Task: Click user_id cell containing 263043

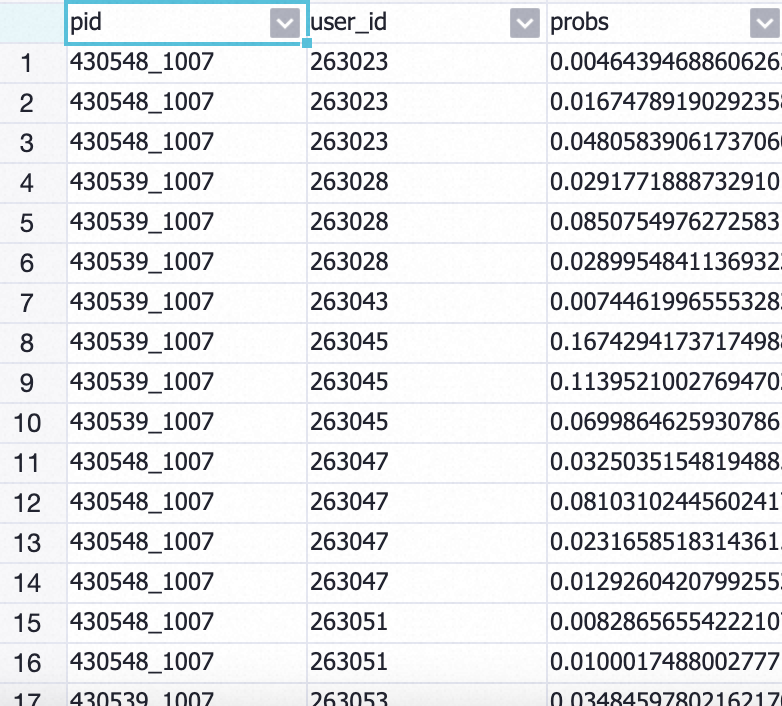Action: point(427,303)
